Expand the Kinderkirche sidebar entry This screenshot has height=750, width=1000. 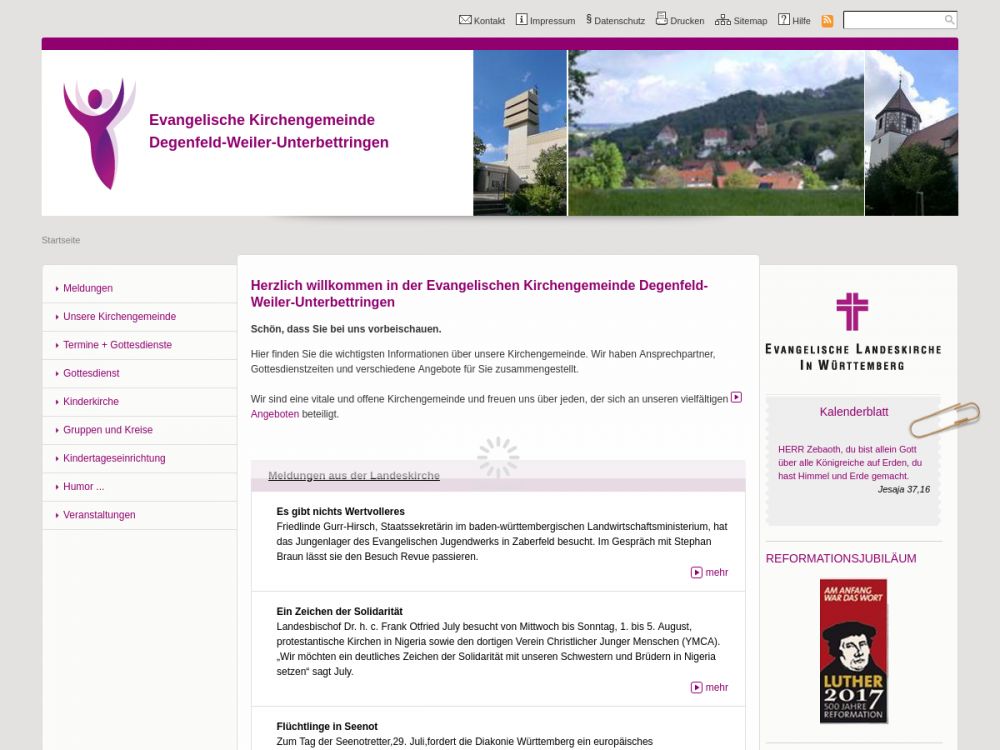[91, 402]
